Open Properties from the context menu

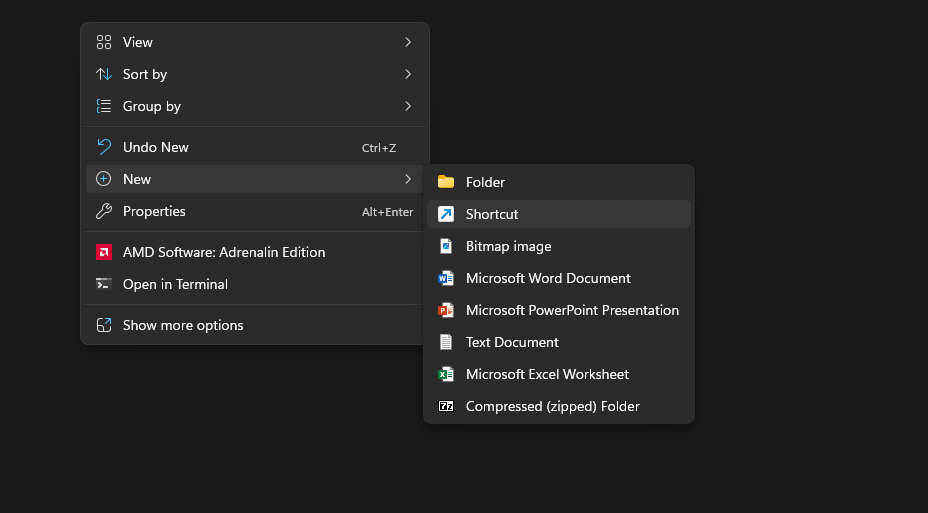tap(255, 211)
